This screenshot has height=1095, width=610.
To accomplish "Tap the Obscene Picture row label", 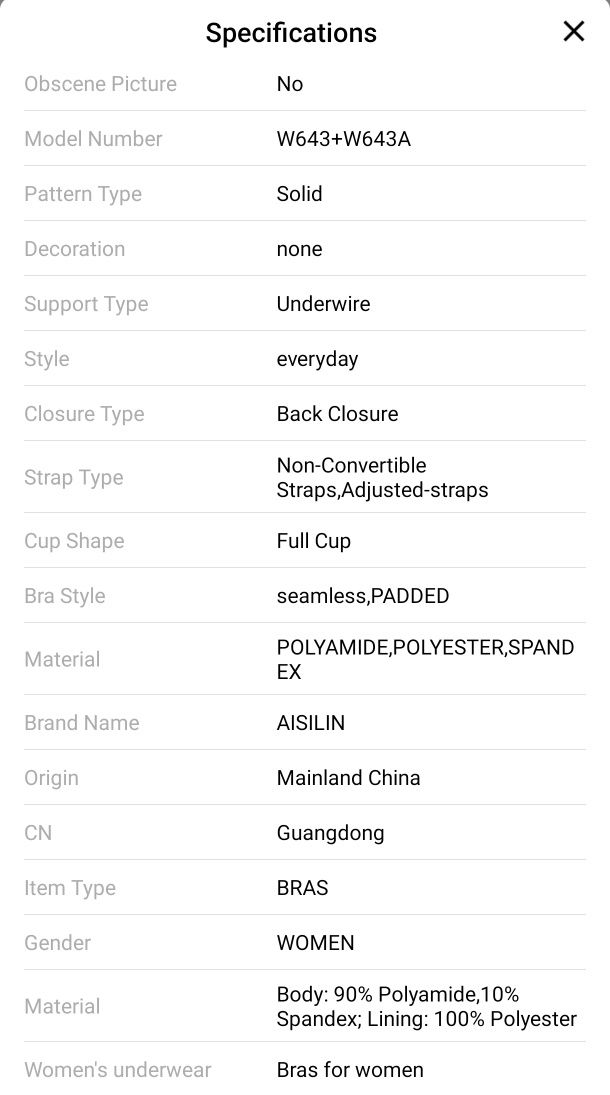I will pos(101,84).
